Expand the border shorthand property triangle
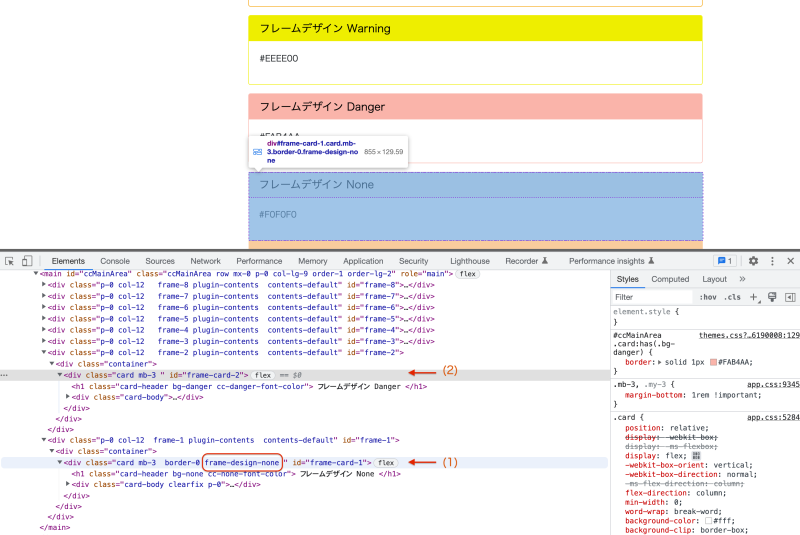800x535 pixels. point(660,362)
